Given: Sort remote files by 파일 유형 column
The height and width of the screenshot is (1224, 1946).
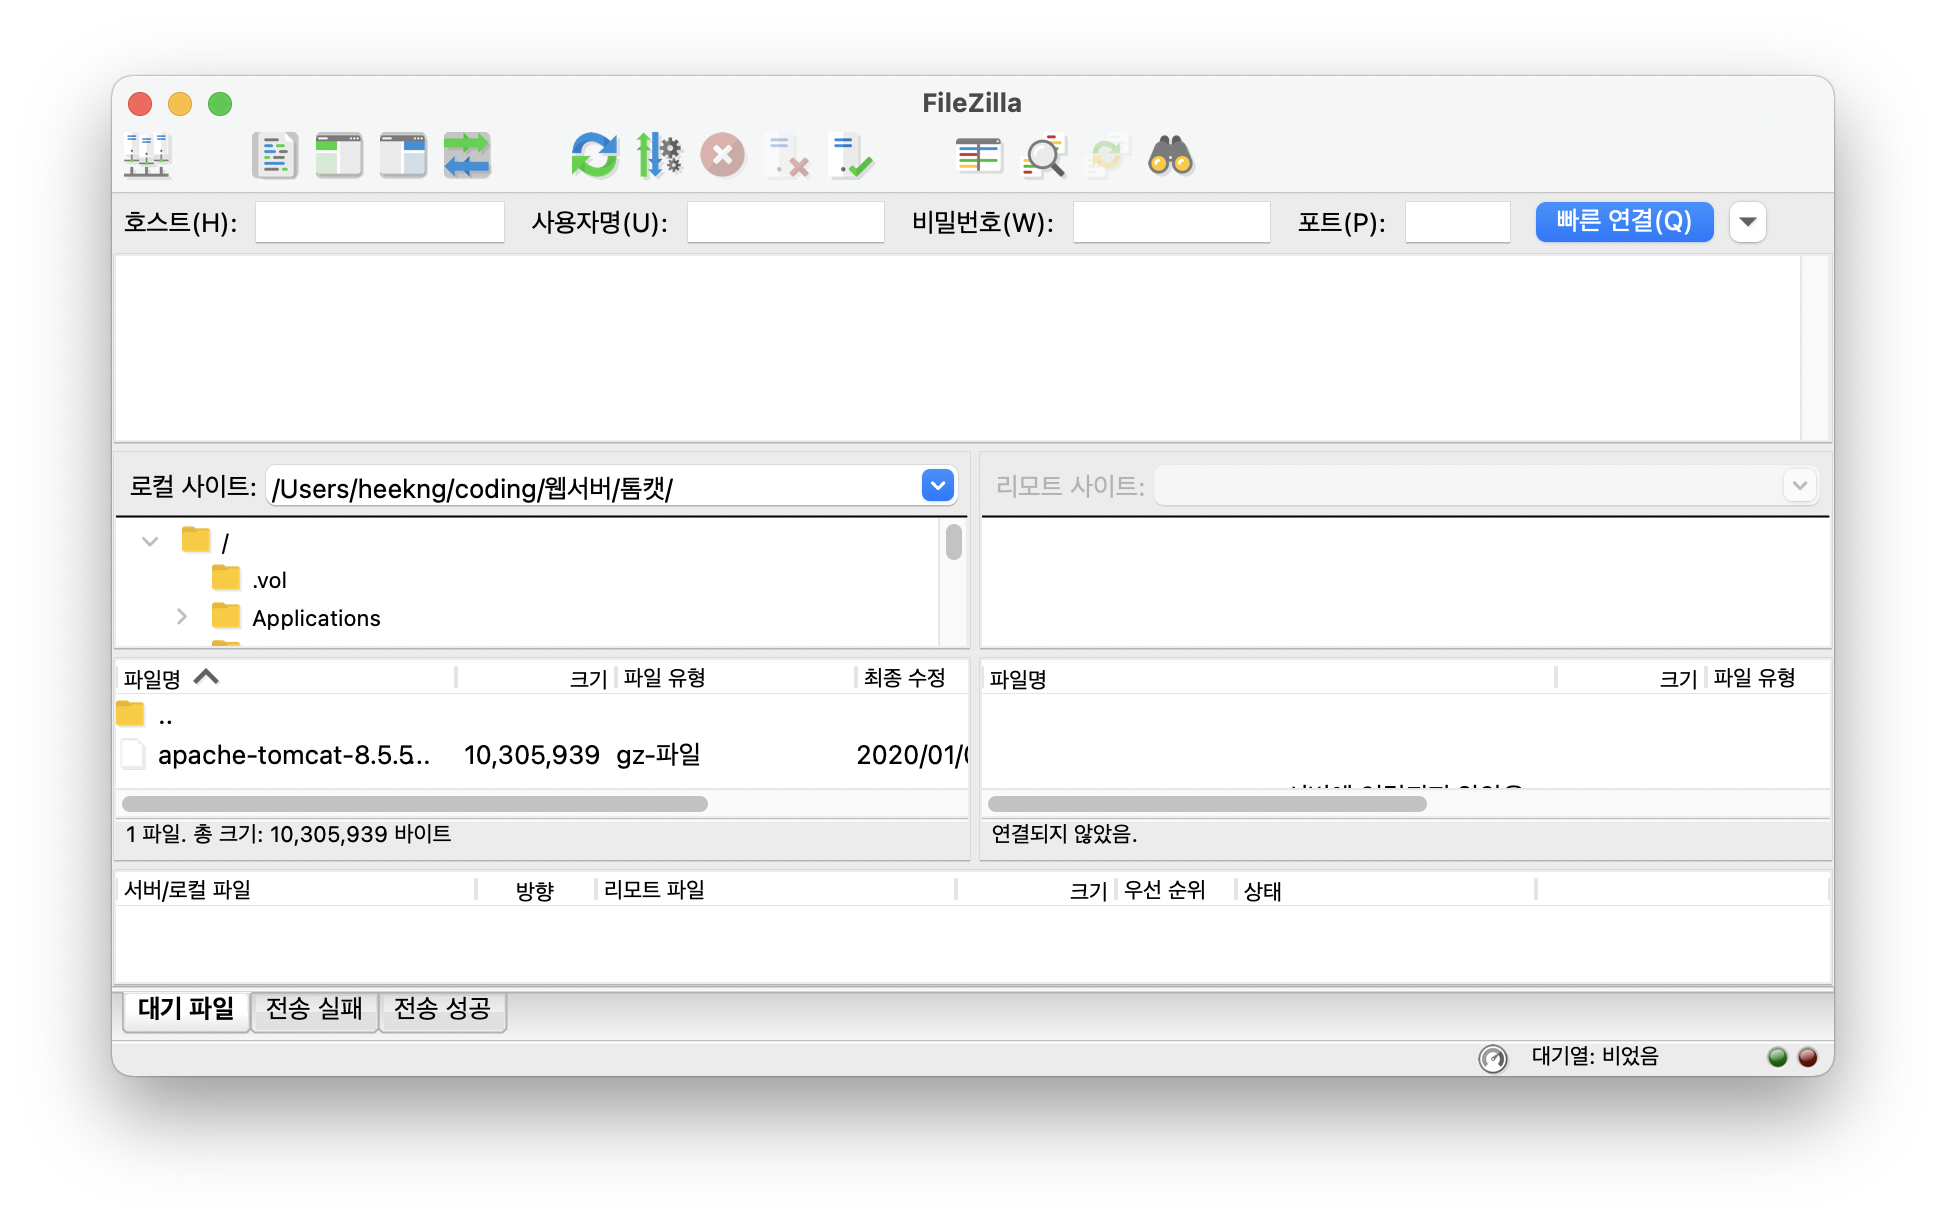Looking at the screenshot, I should (x=1768, y=678).
